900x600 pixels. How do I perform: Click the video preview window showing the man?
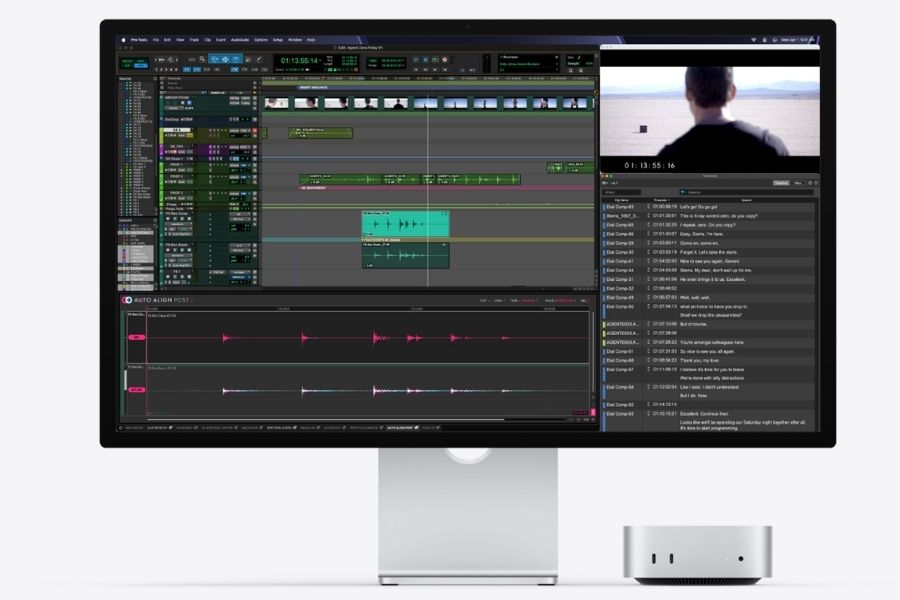click(710, 111)
